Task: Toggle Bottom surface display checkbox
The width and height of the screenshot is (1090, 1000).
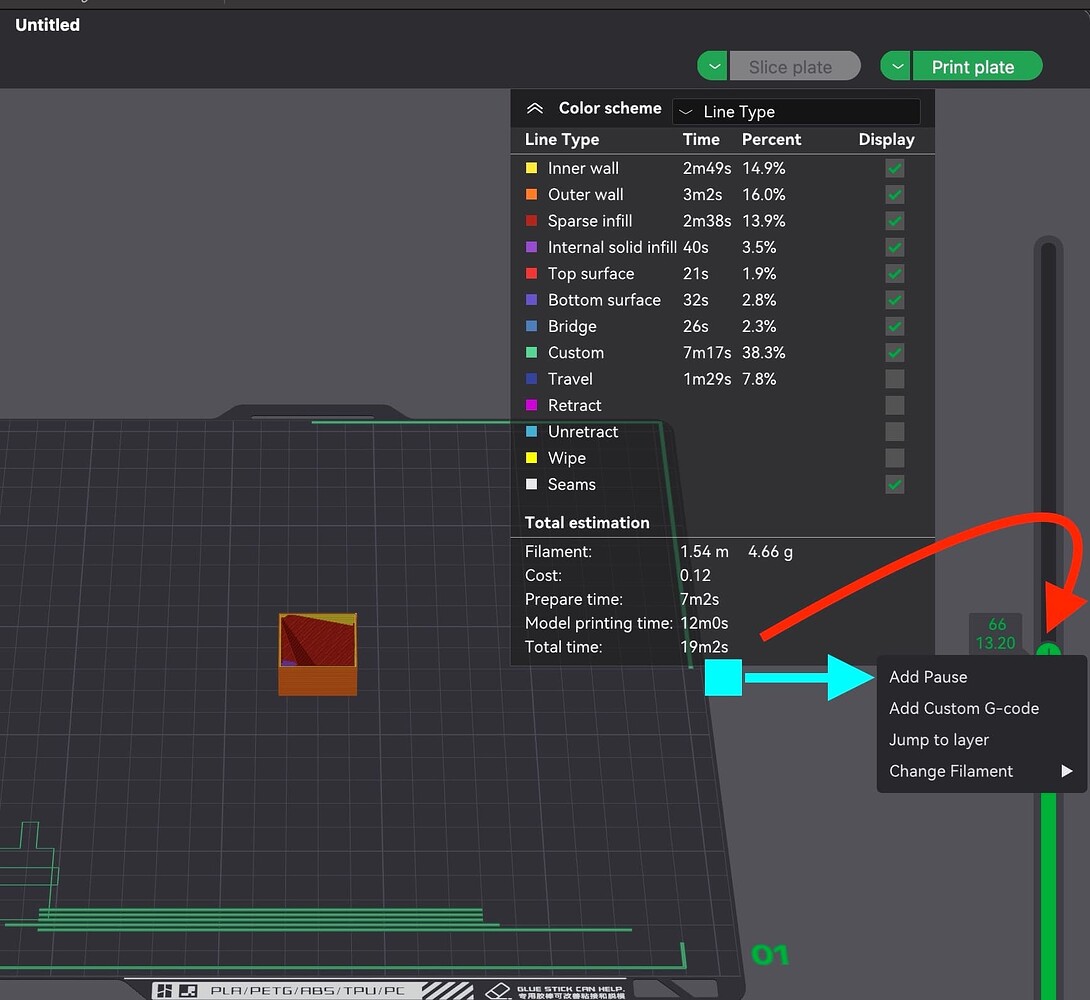Action: [x=895, y=300]
